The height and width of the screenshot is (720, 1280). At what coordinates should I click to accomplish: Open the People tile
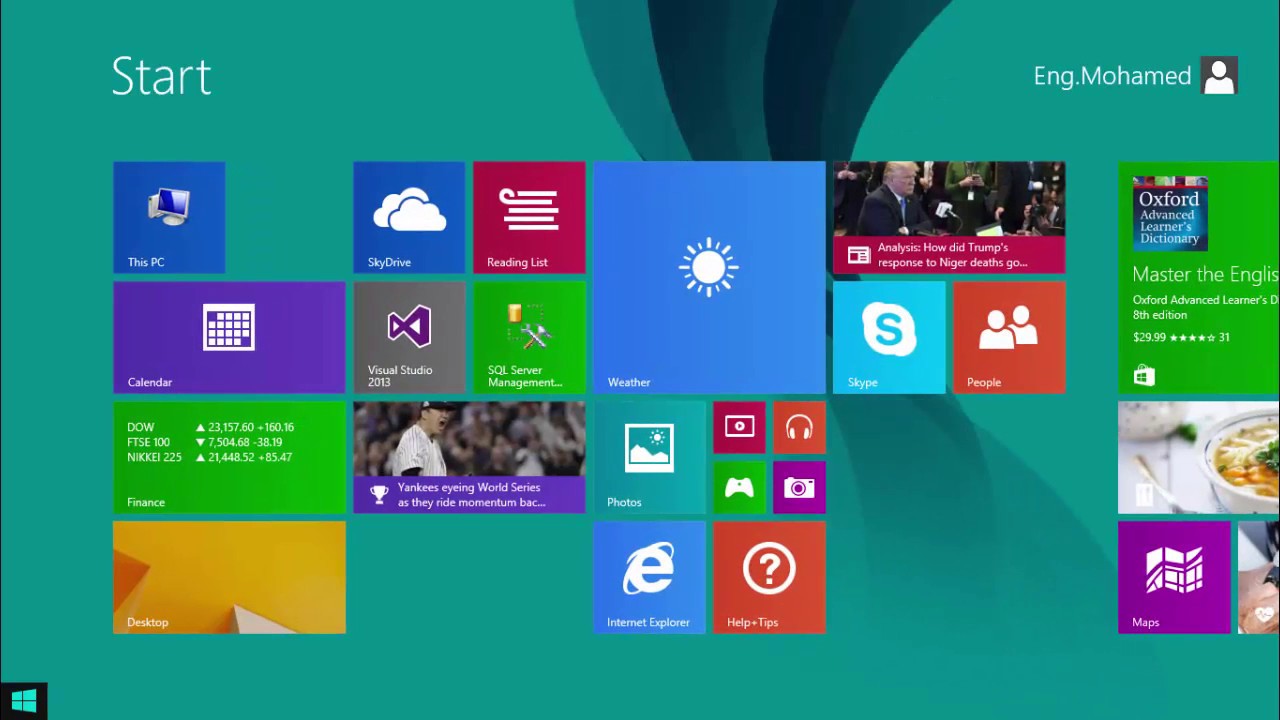(x=1009, y=337)
